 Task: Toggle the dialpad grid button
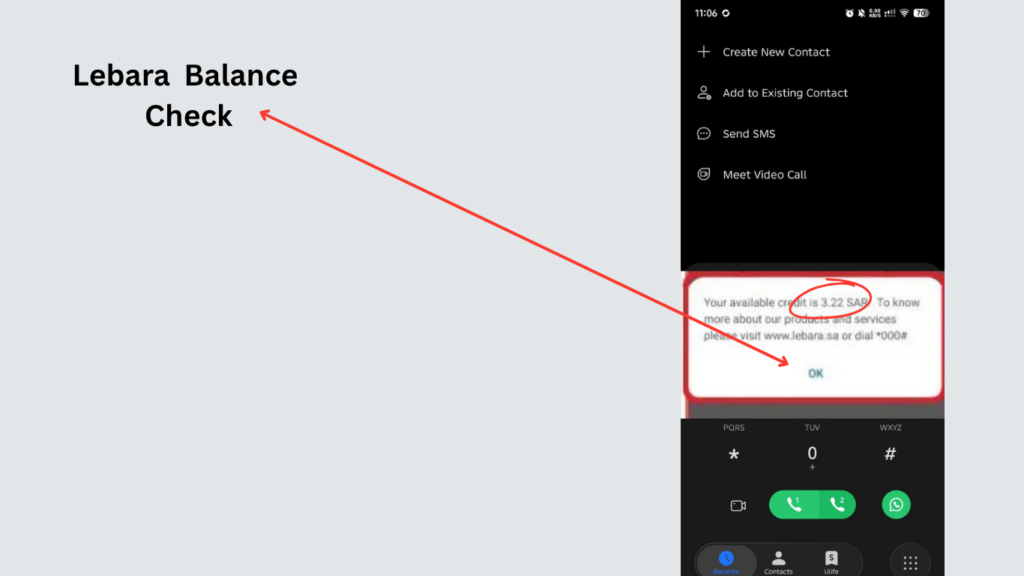pyautogui.click(x=910, y=562)
